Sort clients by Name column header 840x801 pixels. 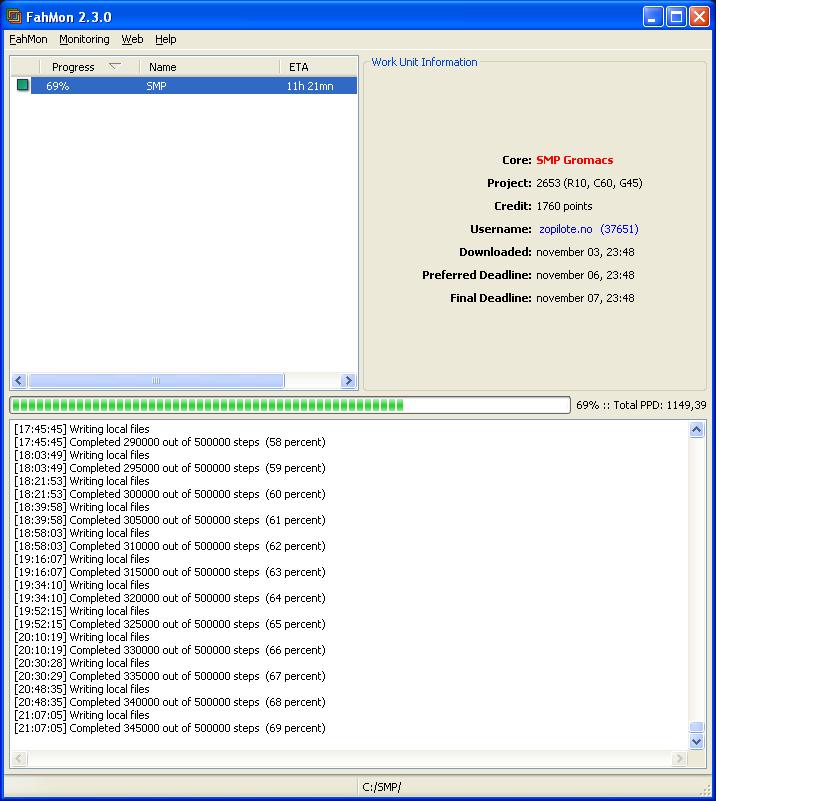(209, 67)
